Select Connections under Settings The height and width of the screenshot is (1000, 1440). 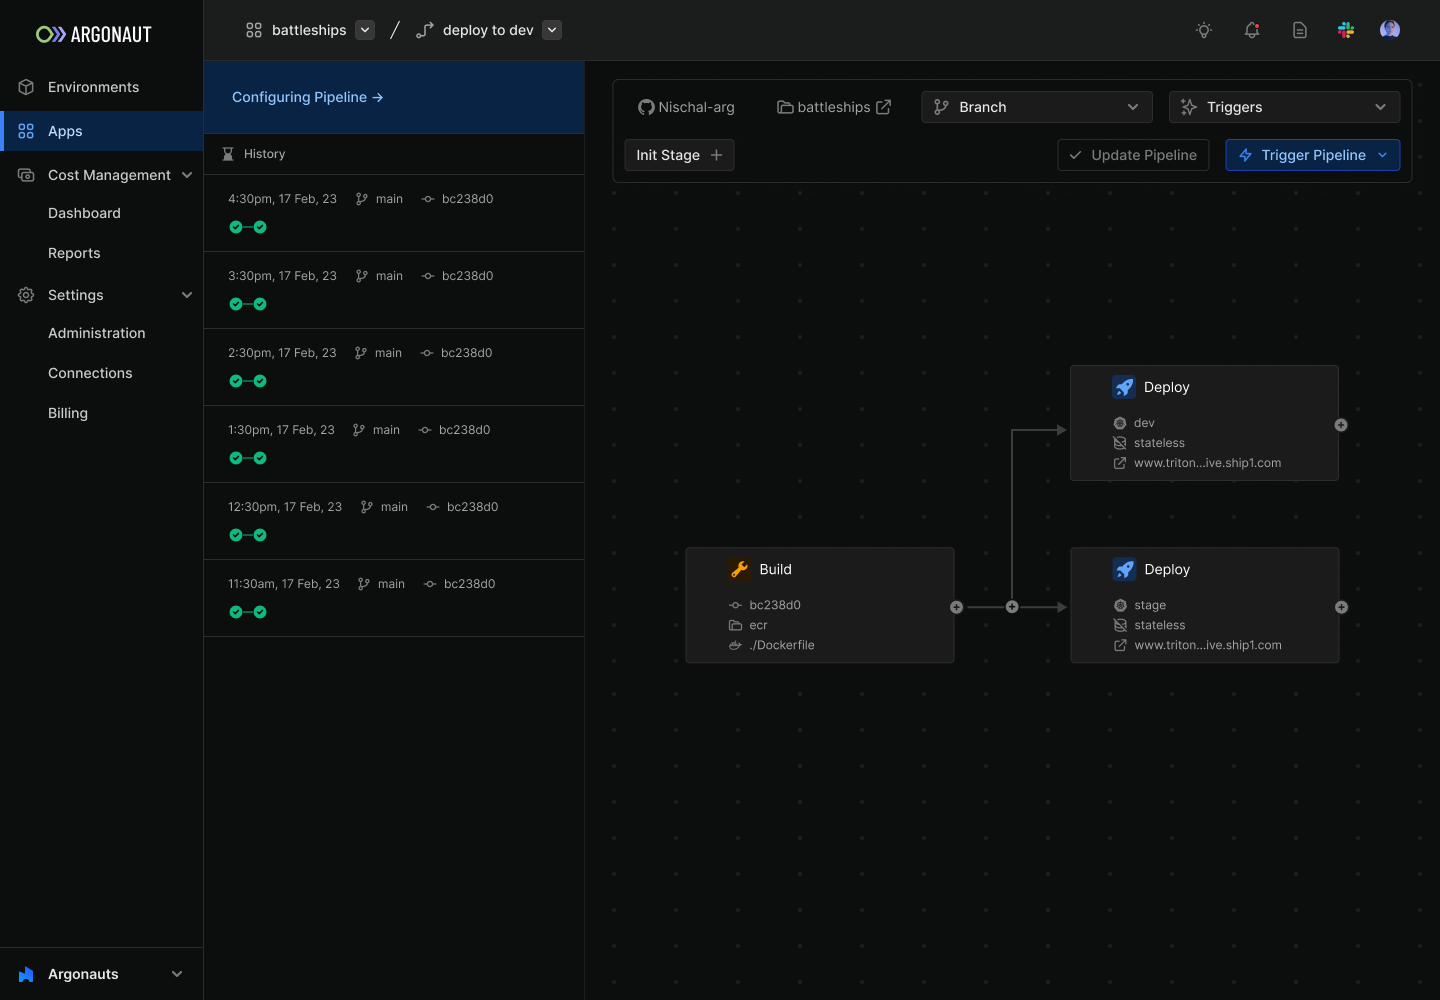click(90, 372)
